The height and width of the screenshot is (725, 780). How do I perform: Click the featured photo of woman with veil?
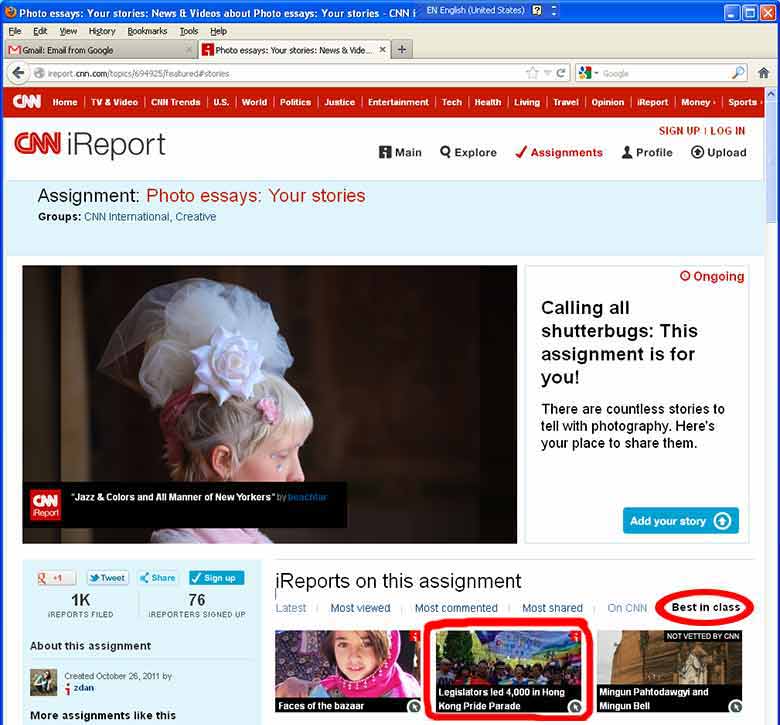(270, 404)
